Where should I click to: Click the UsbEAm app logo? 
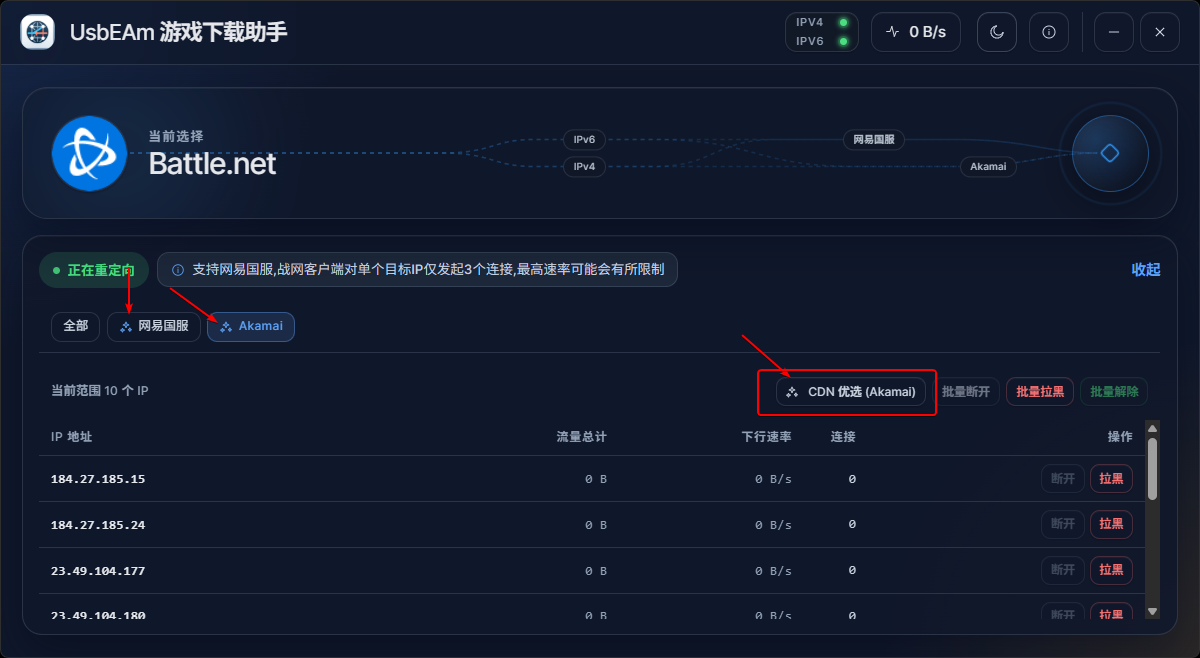[38, 32]
